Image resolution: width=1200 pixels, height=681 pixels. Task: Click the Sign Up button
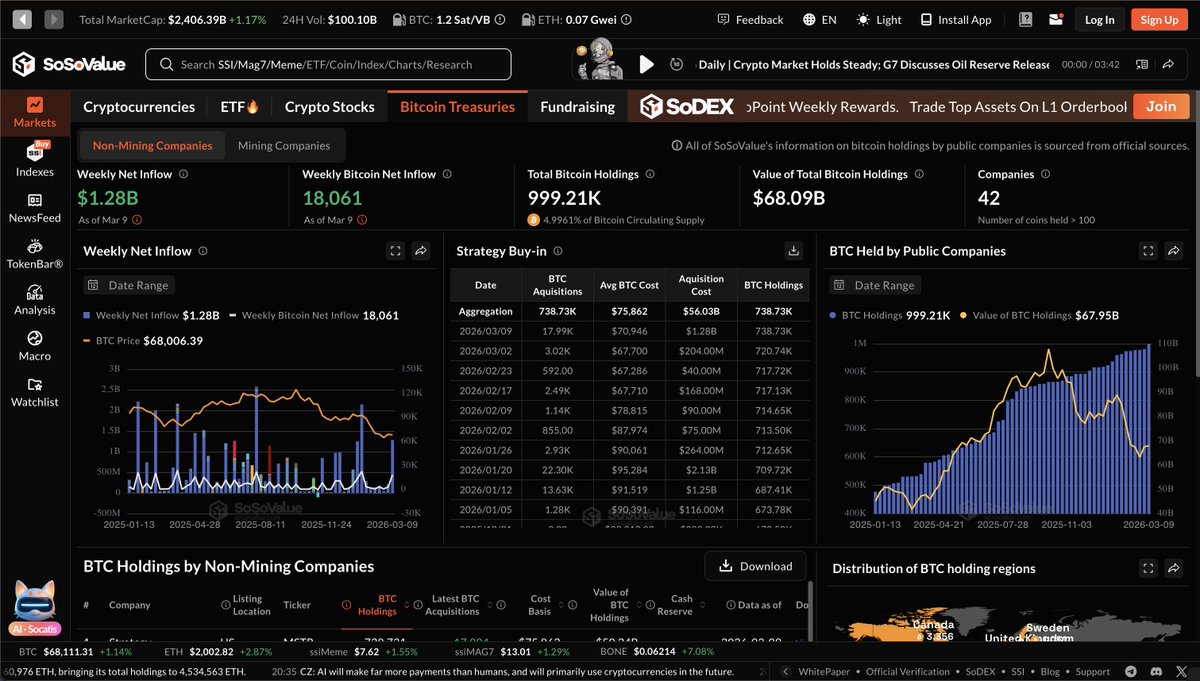1159,19
